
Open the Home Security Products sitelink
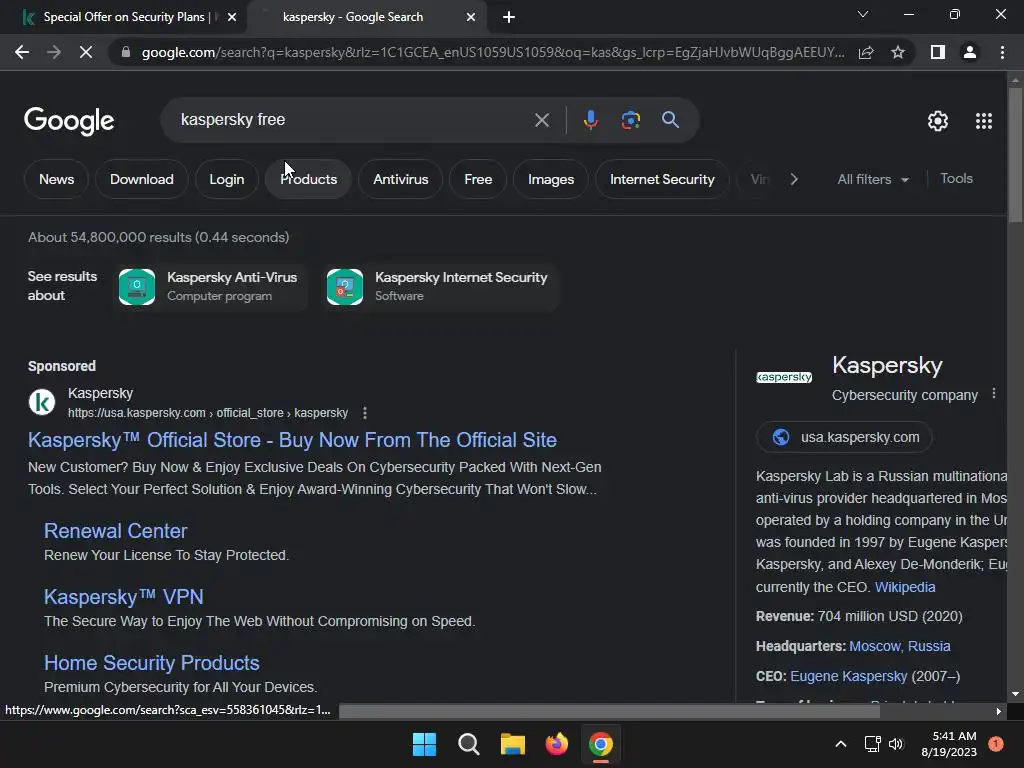152,663
